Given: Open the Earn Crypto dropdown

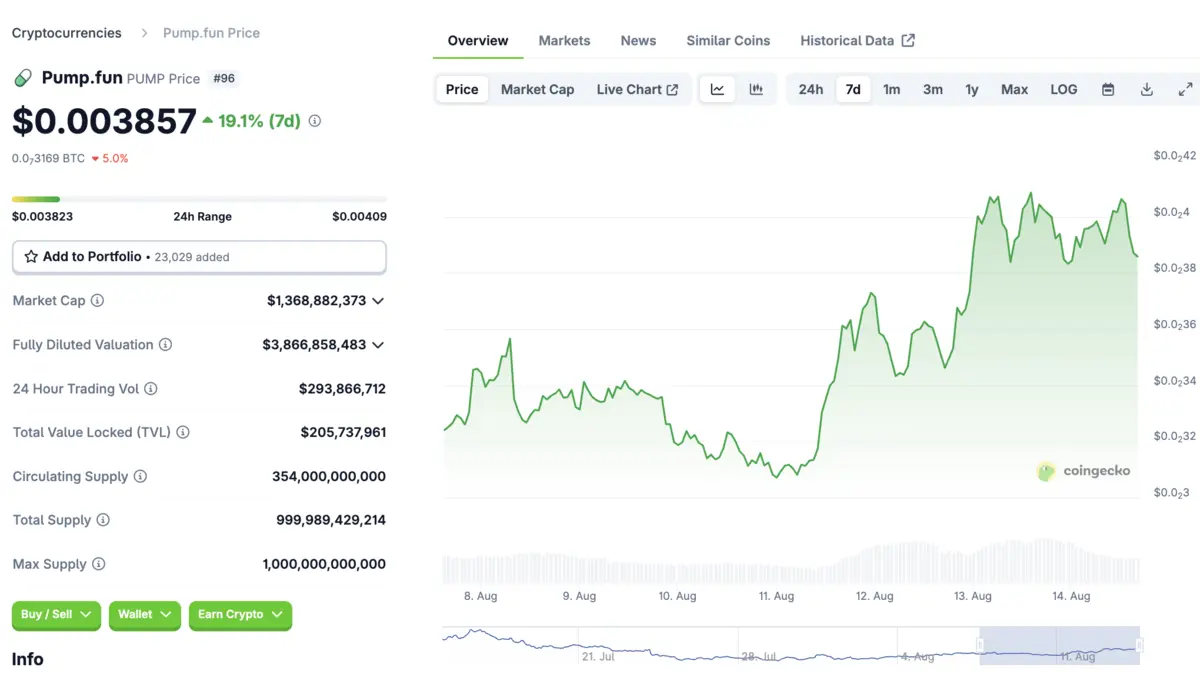Looking at the screenshot, I should click(x=240, y=614).
